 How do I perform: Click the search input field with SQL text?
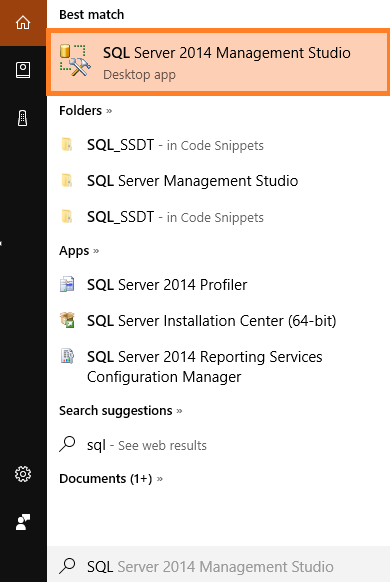(x=218, y=564)
